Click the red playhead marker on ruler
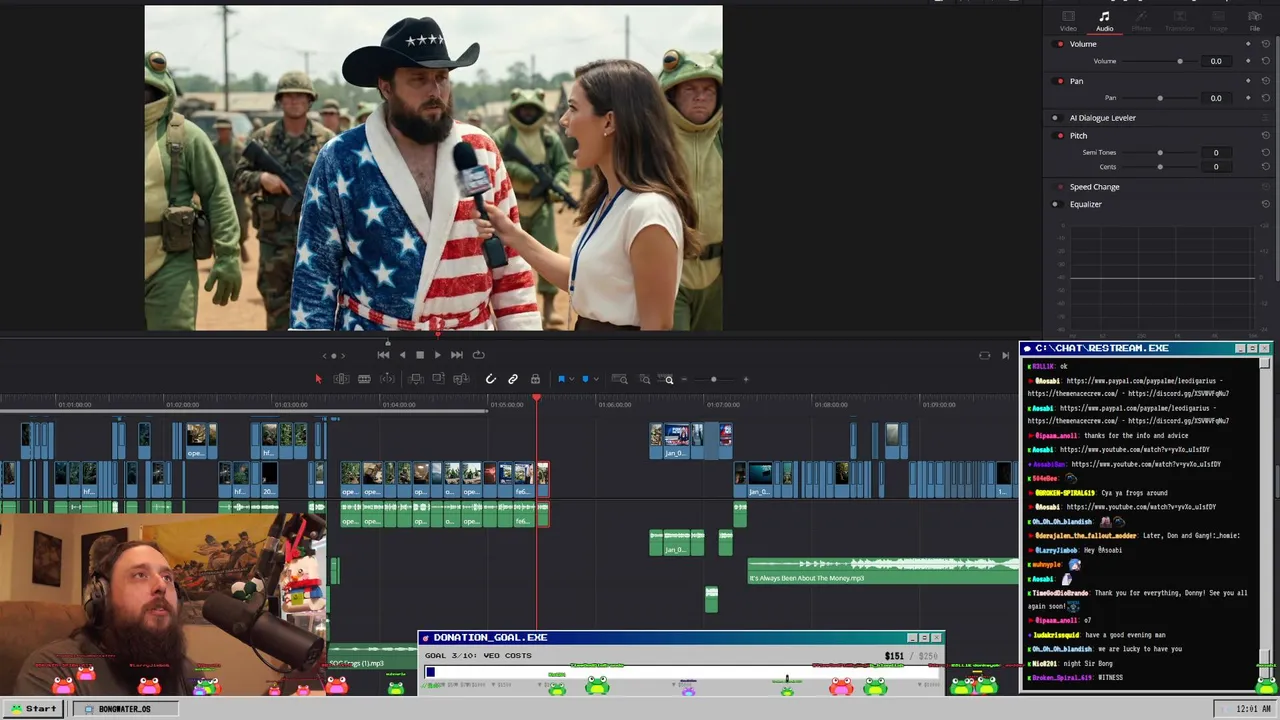Image resolution: width=1280 pixels, height=720 pixels. point(537,400)
